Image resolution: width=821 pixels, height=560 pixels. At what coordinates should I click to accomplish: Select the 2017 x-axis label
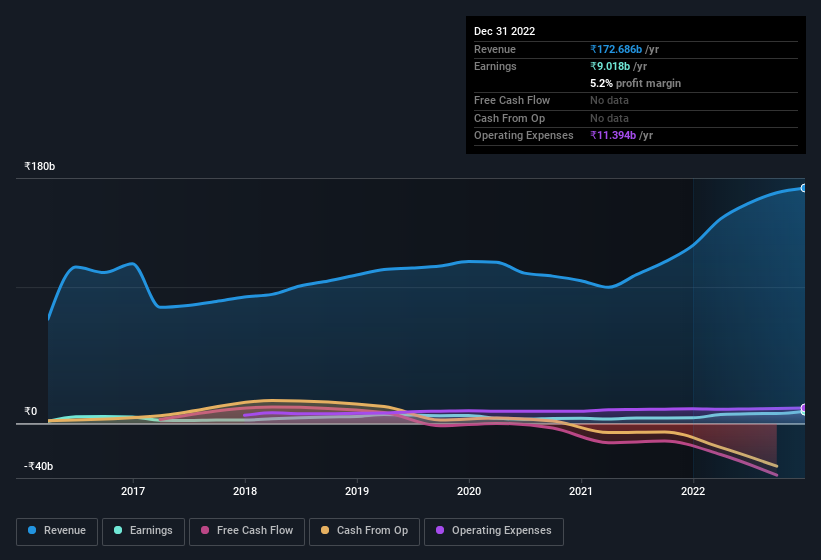[x=133, y=491]
